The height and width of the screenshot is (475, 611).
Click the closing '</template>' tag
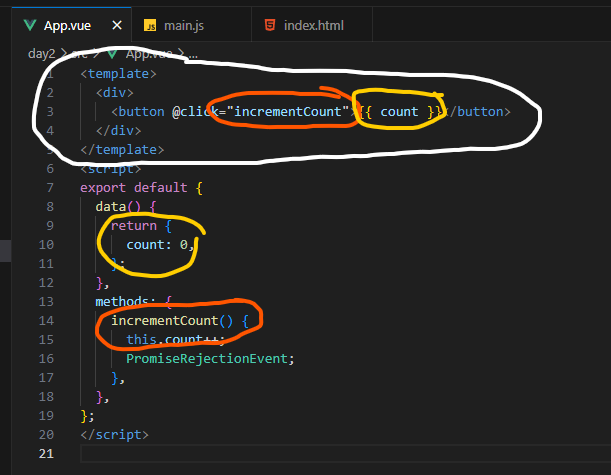[x=122, y=150]
